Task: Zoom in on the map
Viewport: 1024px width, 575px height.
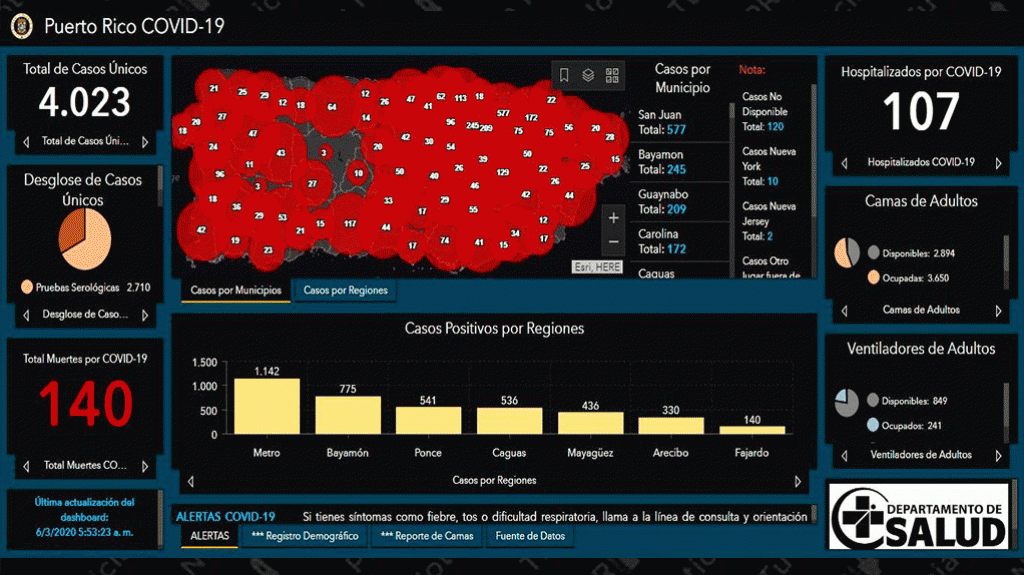Action: [613, 217]
